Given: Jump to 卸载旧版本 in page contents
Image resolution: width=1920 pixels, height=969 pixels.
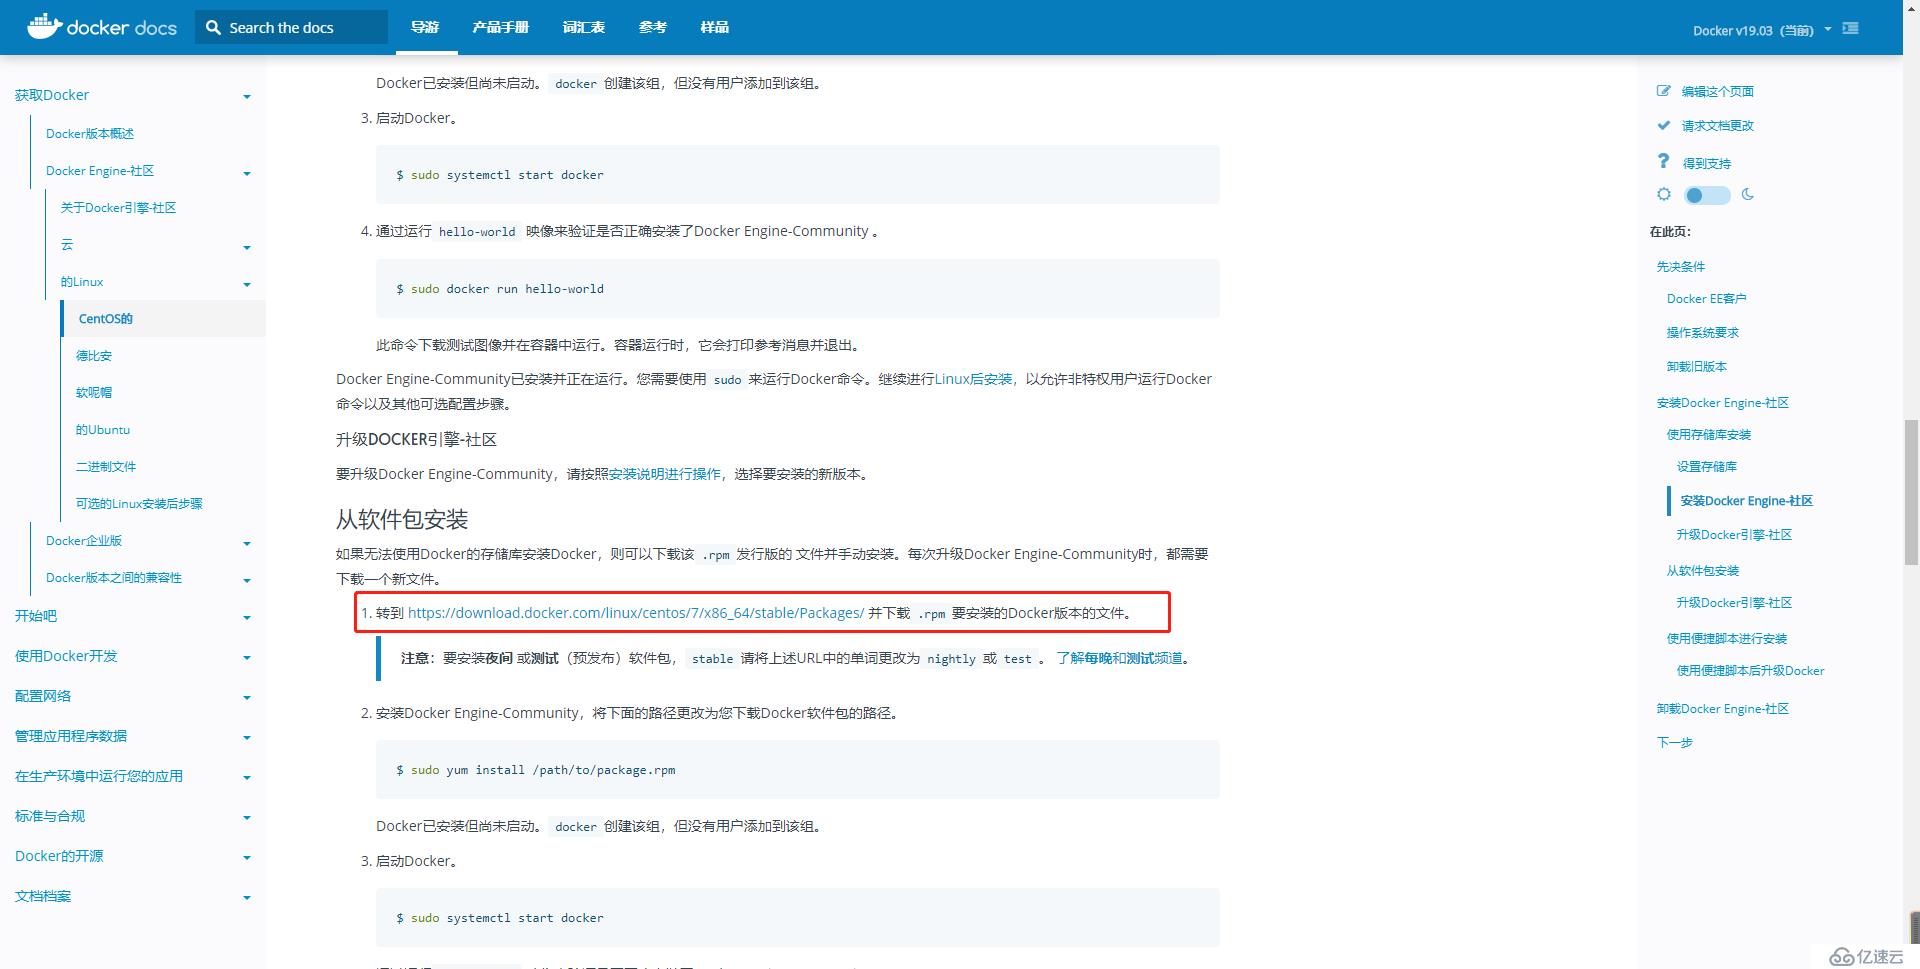Looking at the screenshot, I should point(1697,366).
